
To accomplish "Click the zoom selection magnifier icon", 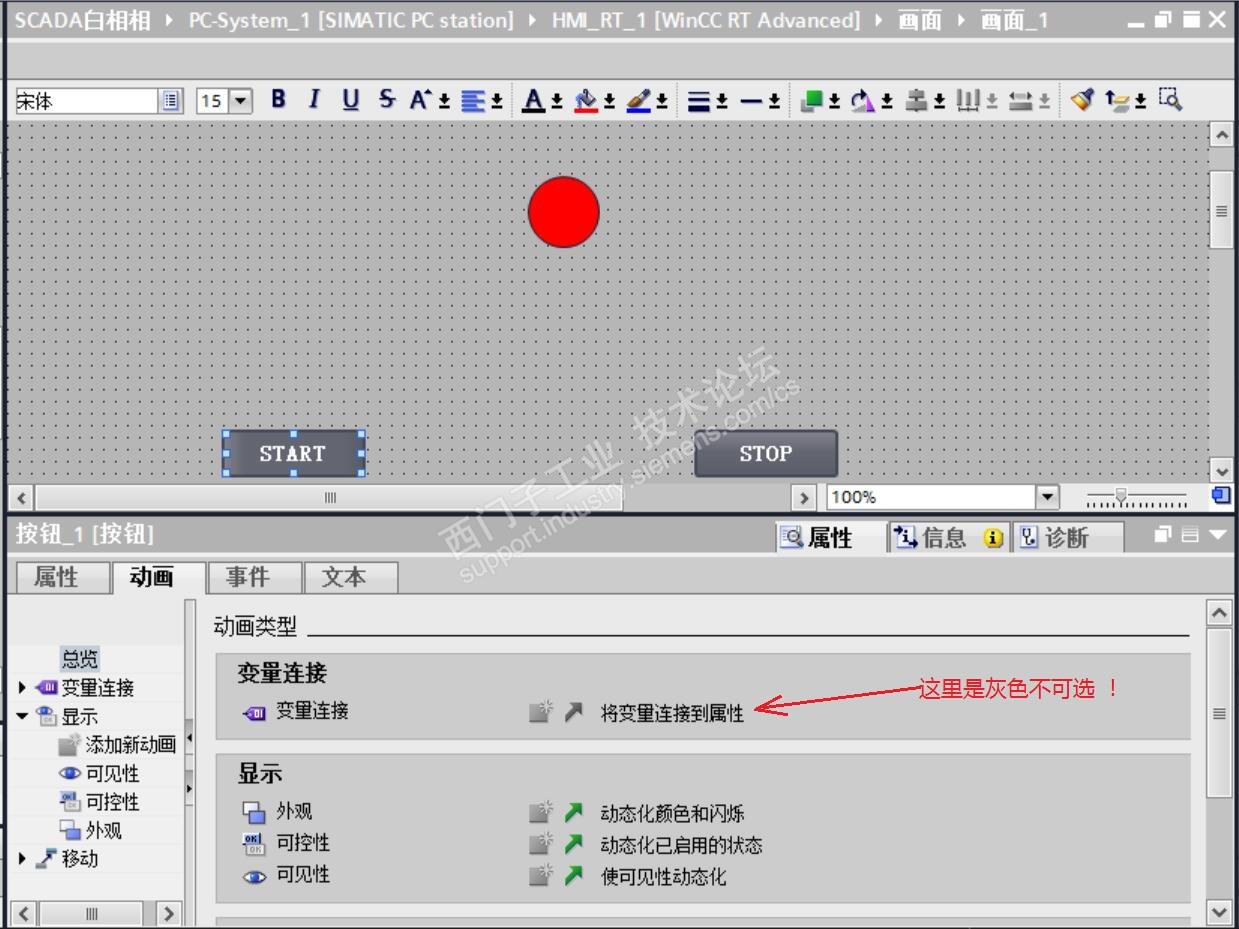I will (x=1170, y=98).
